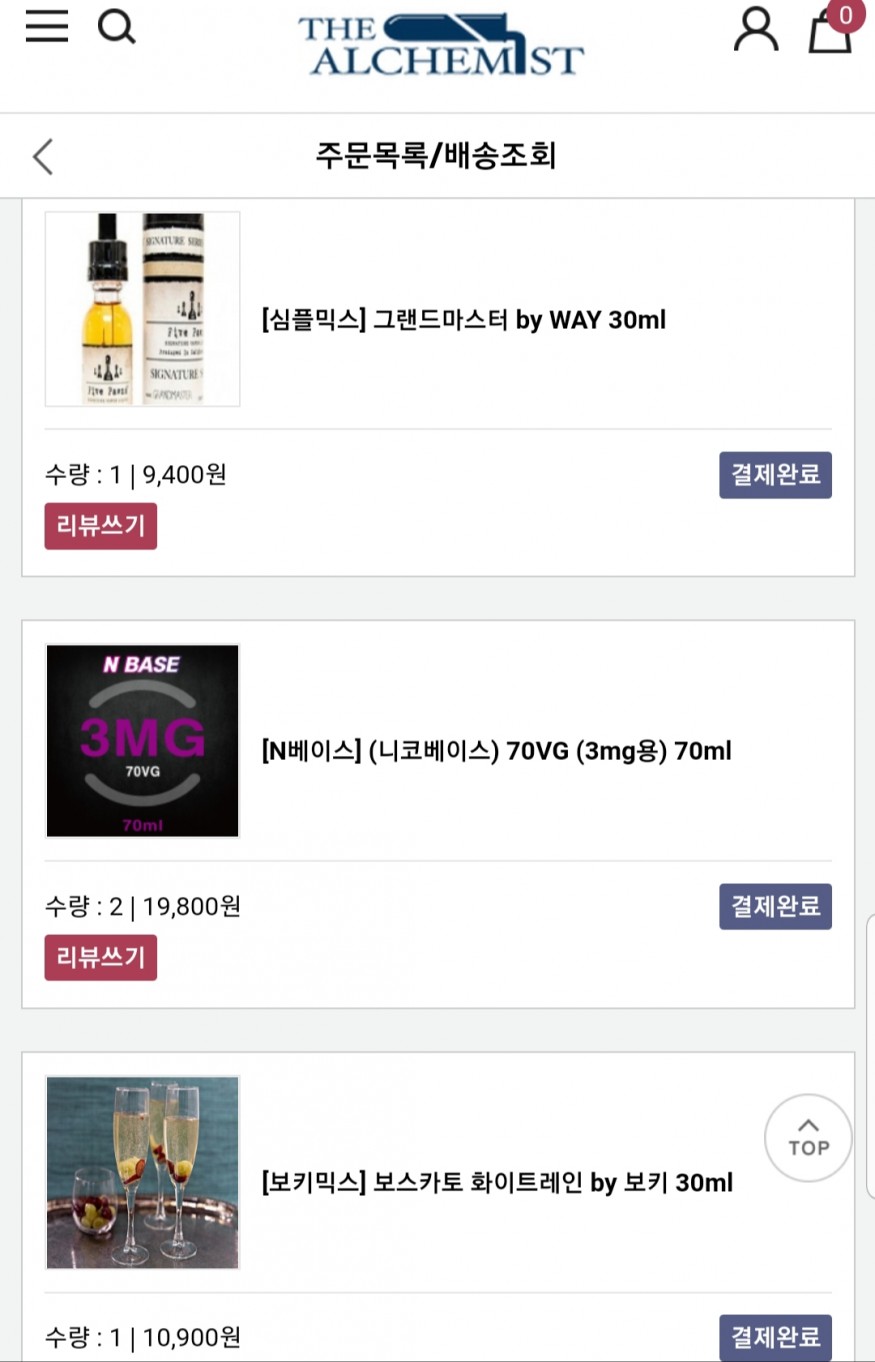The width and height of the screenshot is (875, 1362).
Task: Tap 결제완료 status for 보스카토 화이트레인
Action: click(775, 1337)
